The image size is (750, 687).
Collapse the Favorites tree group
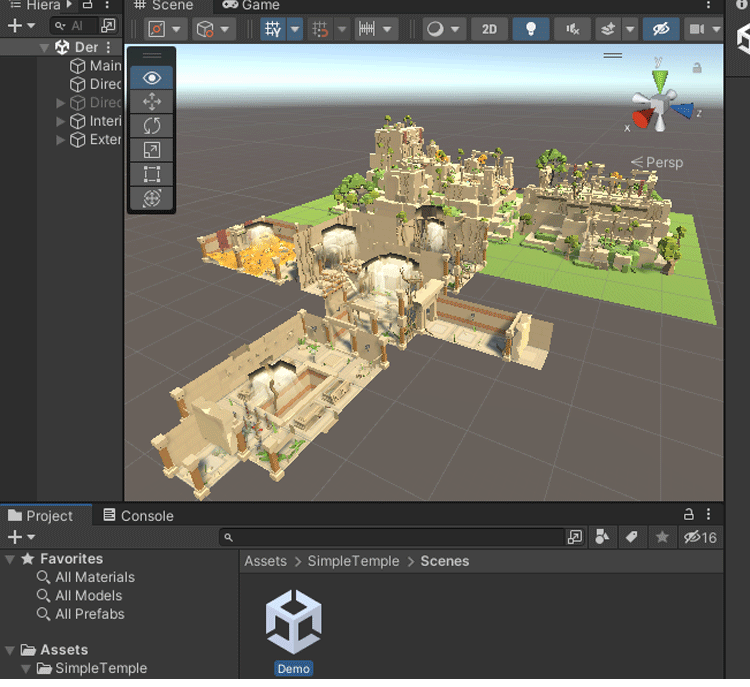click(10, 559)
